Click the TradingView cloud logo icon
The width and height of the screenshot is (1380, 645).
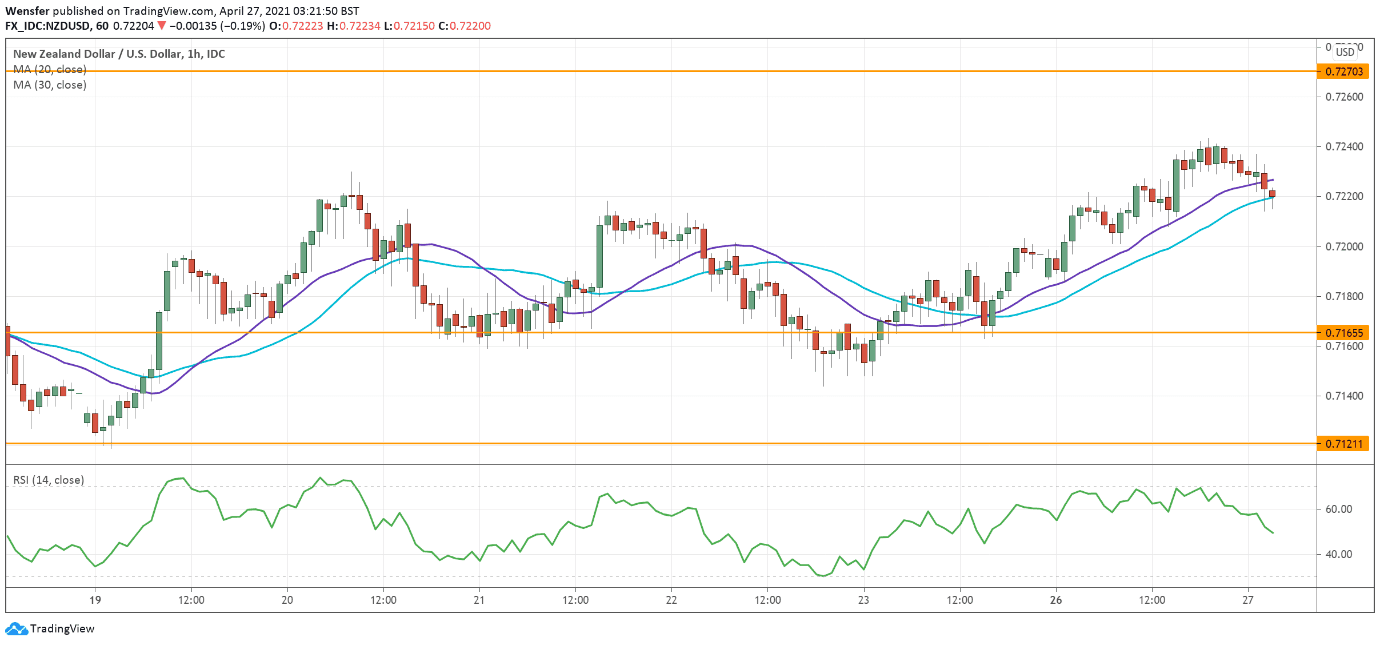click(16, 629)
